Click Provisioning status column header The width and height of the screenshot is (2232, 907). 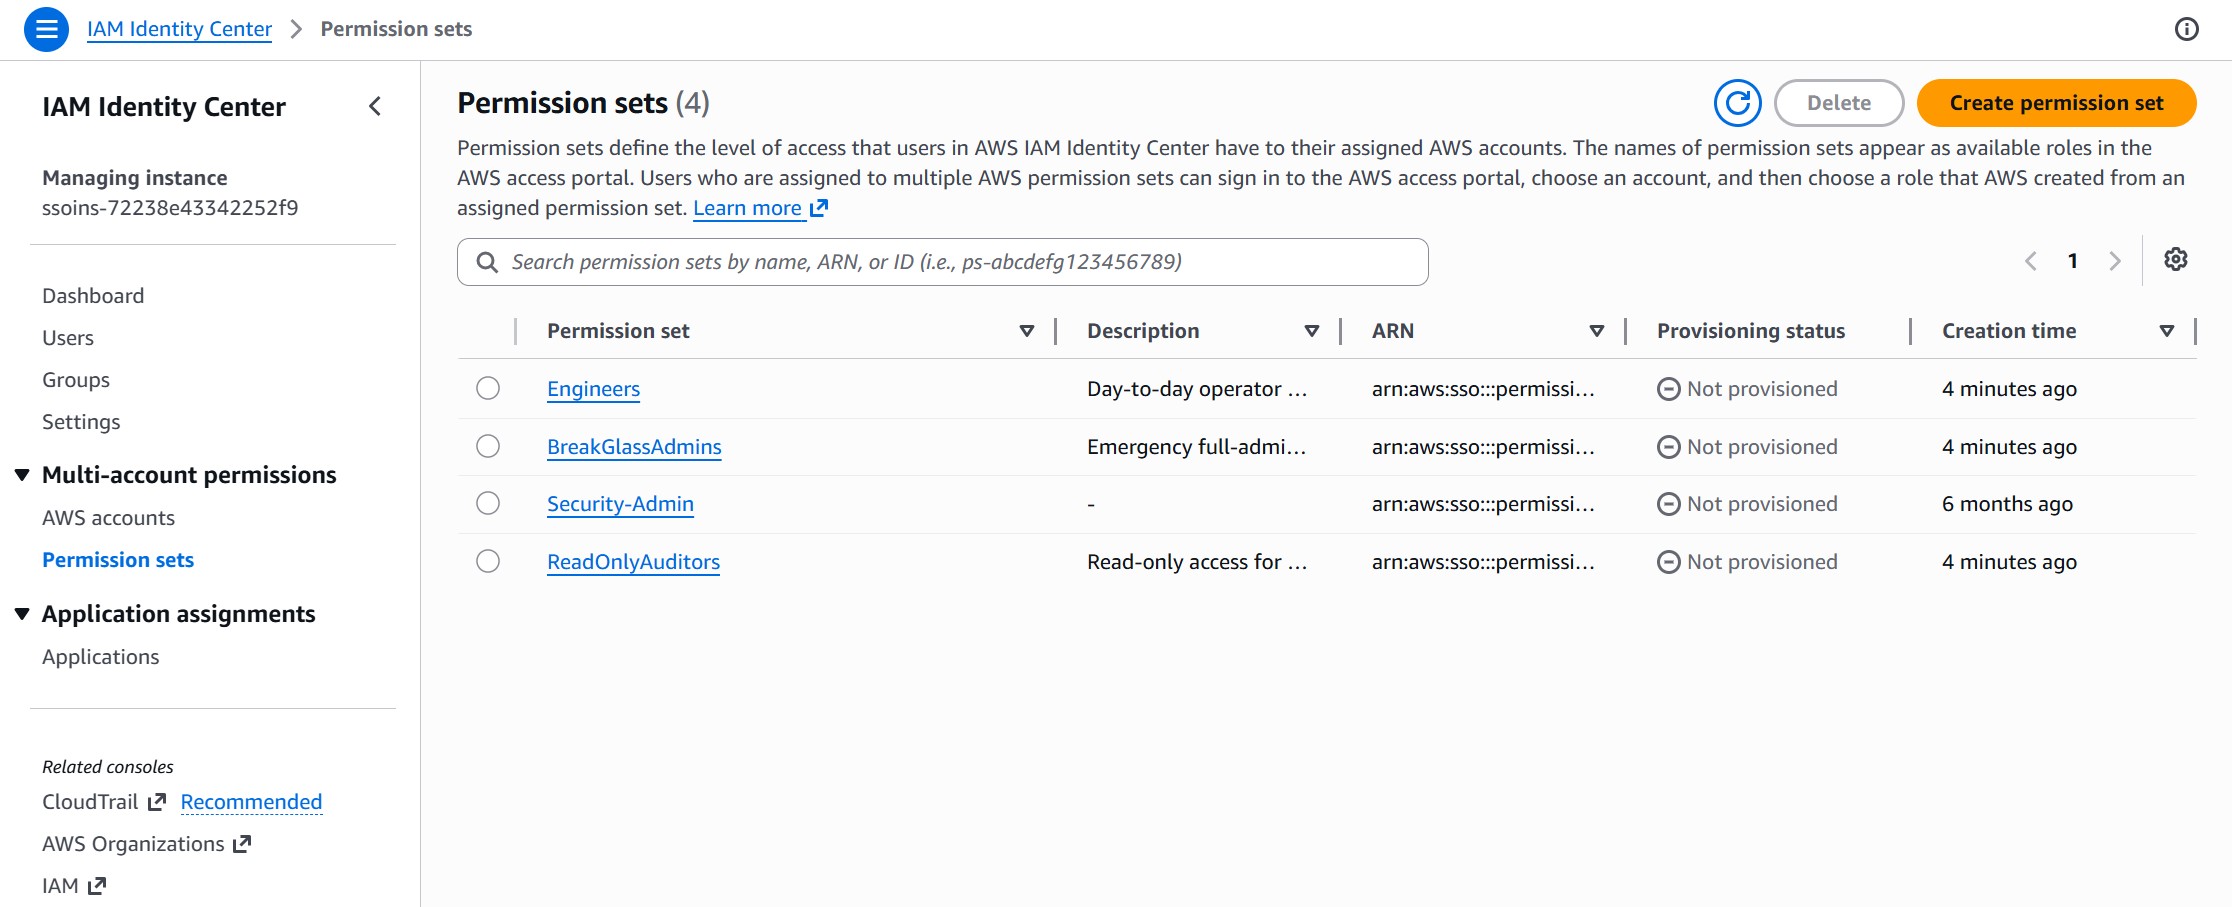tap(1751, 331)
